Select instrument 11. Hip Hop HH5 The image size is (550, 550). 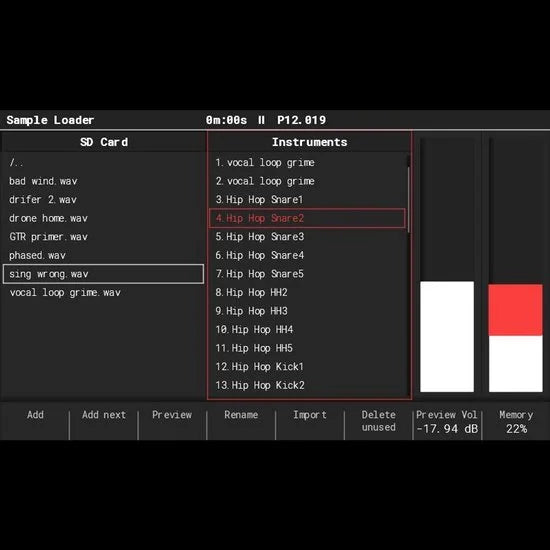307,348
